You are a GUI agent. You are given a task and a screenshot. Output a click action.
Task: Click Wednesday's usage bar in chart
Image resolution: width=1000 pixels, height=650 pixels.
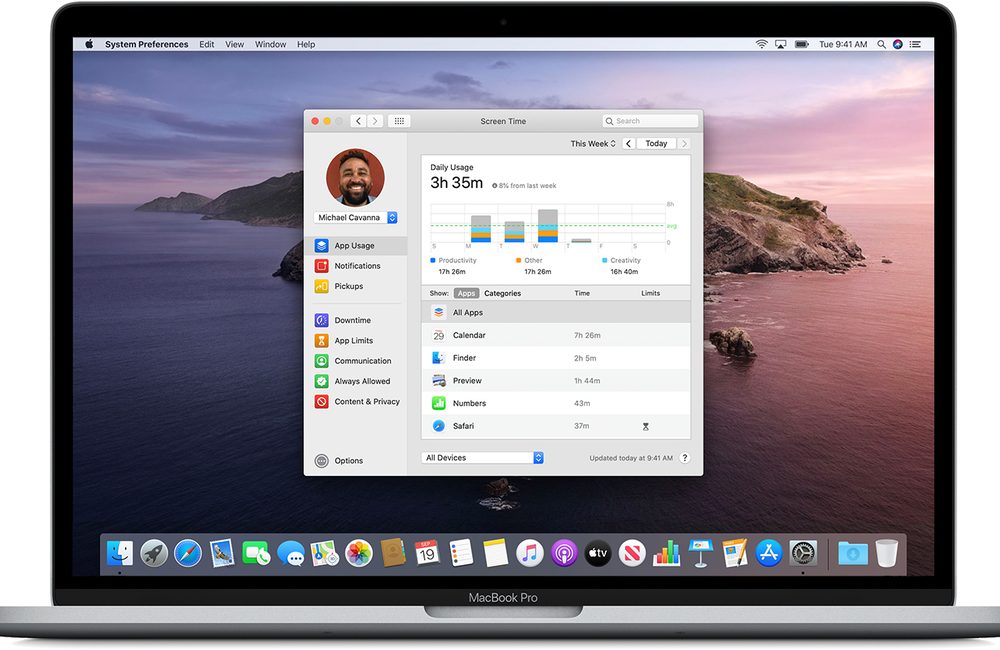coord(548,226)
